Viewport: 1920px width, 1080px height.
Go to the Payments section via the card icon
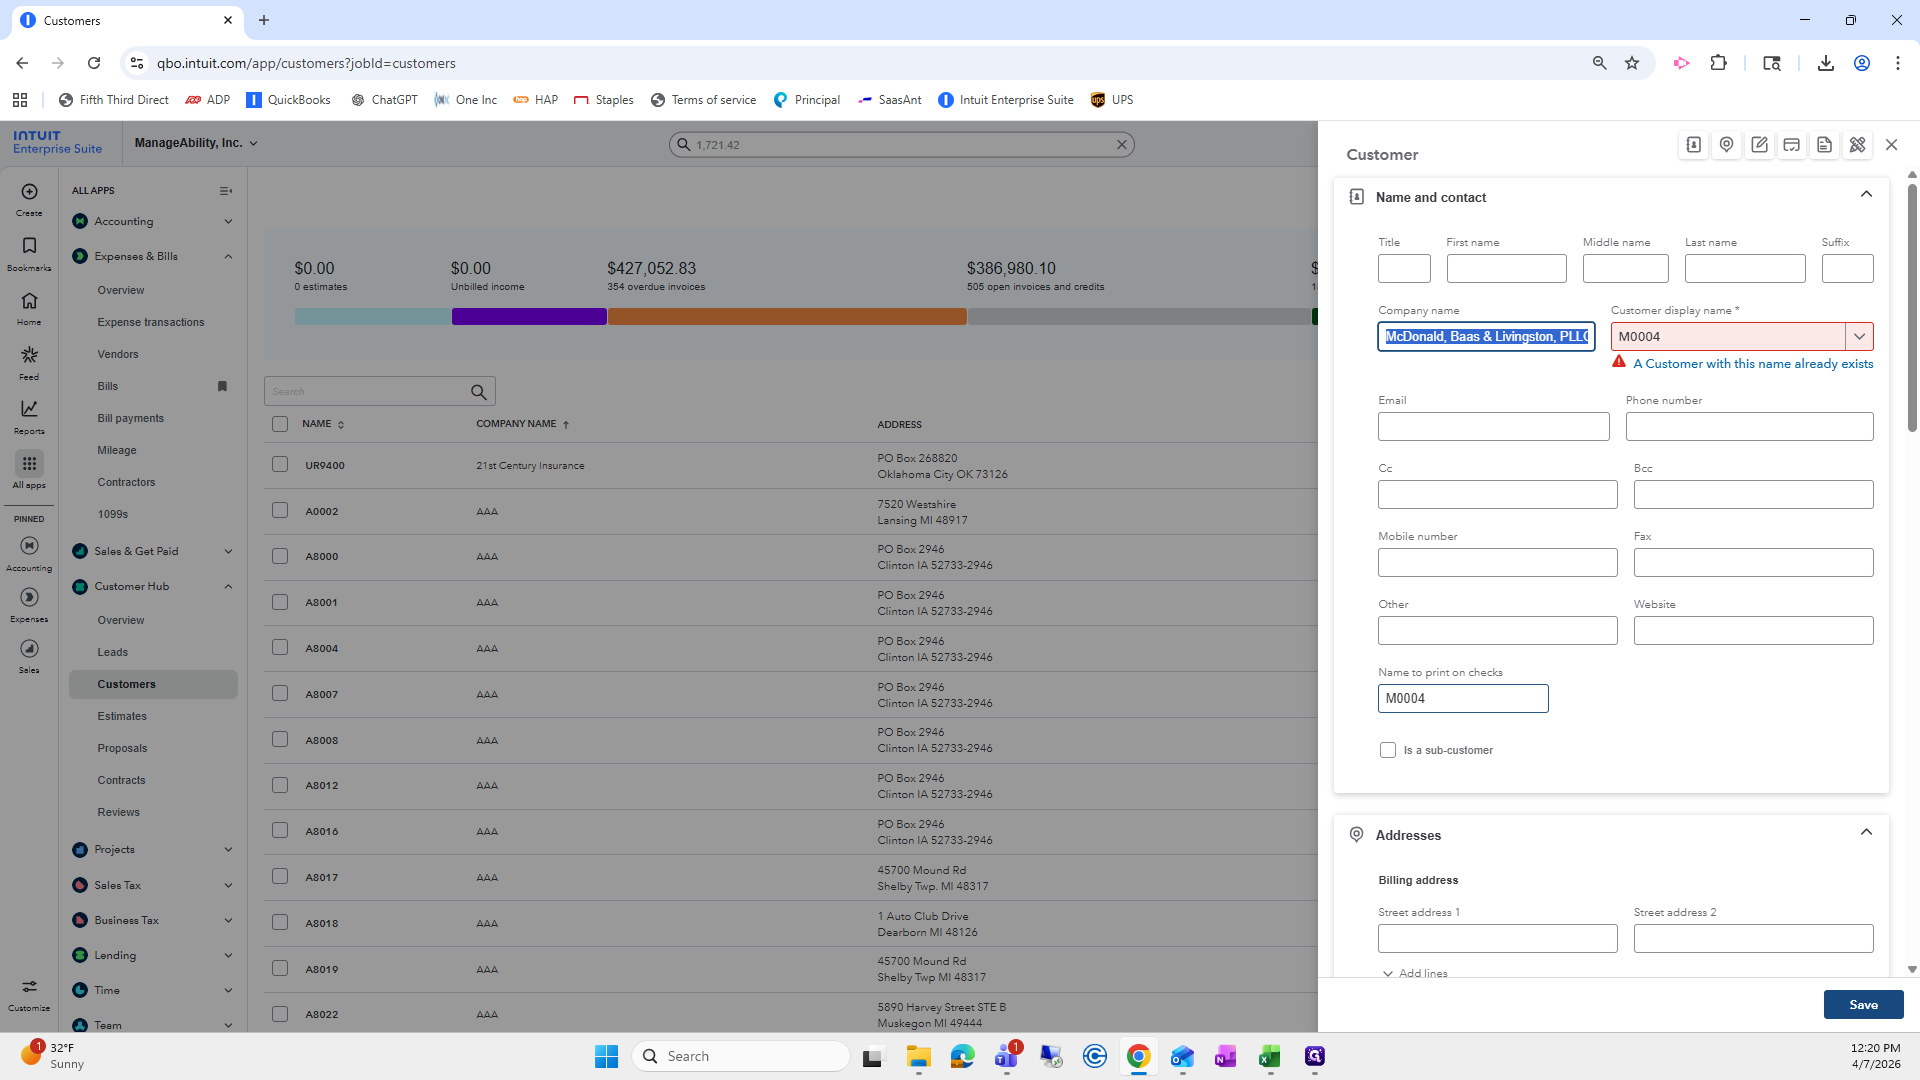pos(1792,145)
